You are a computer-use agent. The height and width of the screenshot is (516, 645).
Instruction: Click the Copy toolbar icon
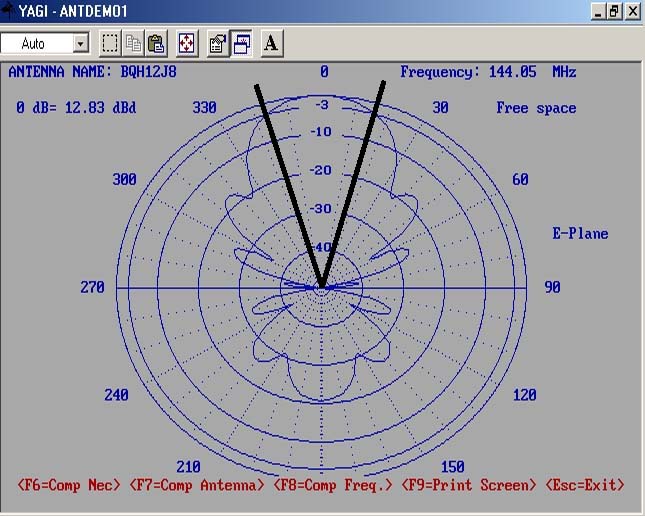[133, 43]
